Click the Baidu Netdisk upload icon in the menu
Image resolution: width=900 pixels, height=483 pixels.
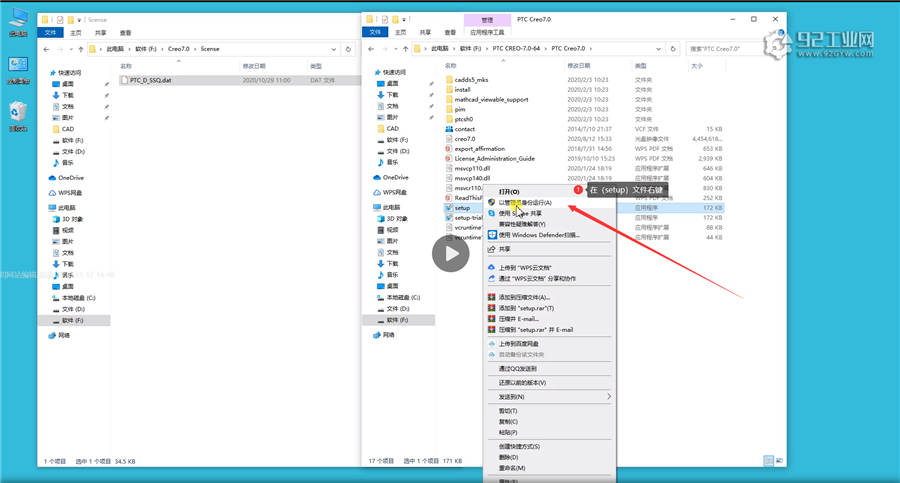tap(491, 344)
